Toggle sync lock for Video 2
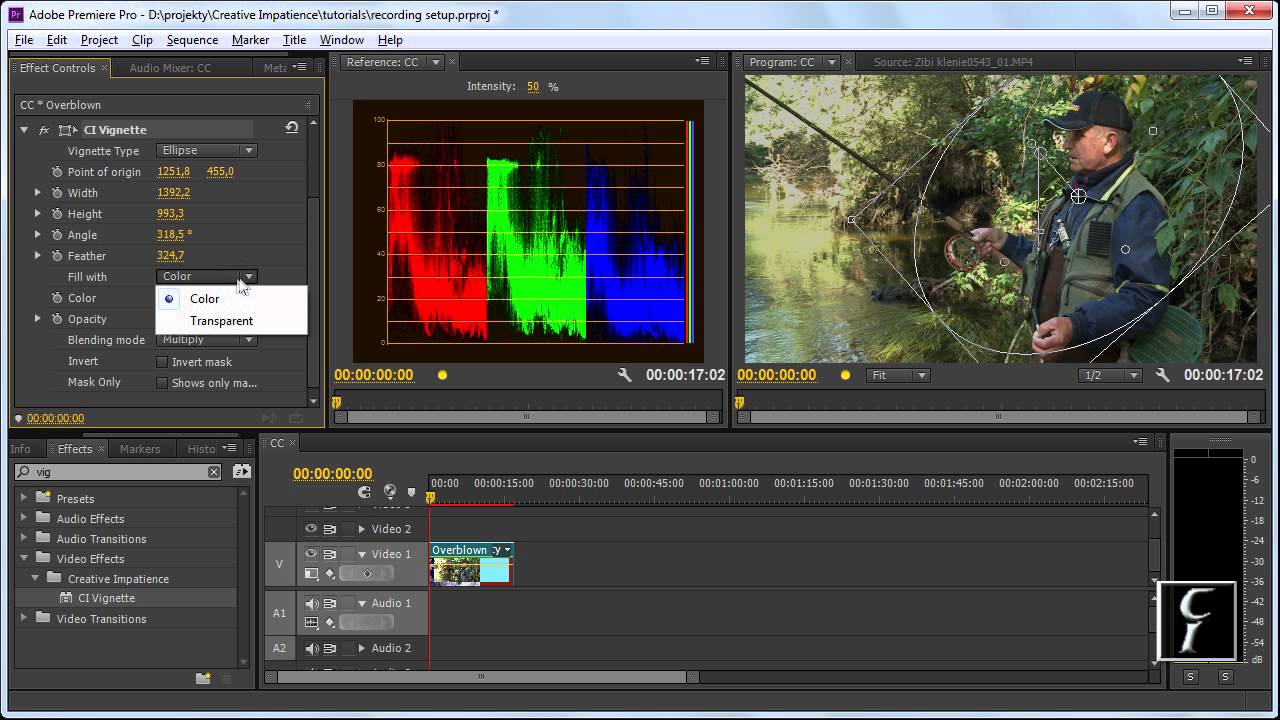 (x=330, y=529)
